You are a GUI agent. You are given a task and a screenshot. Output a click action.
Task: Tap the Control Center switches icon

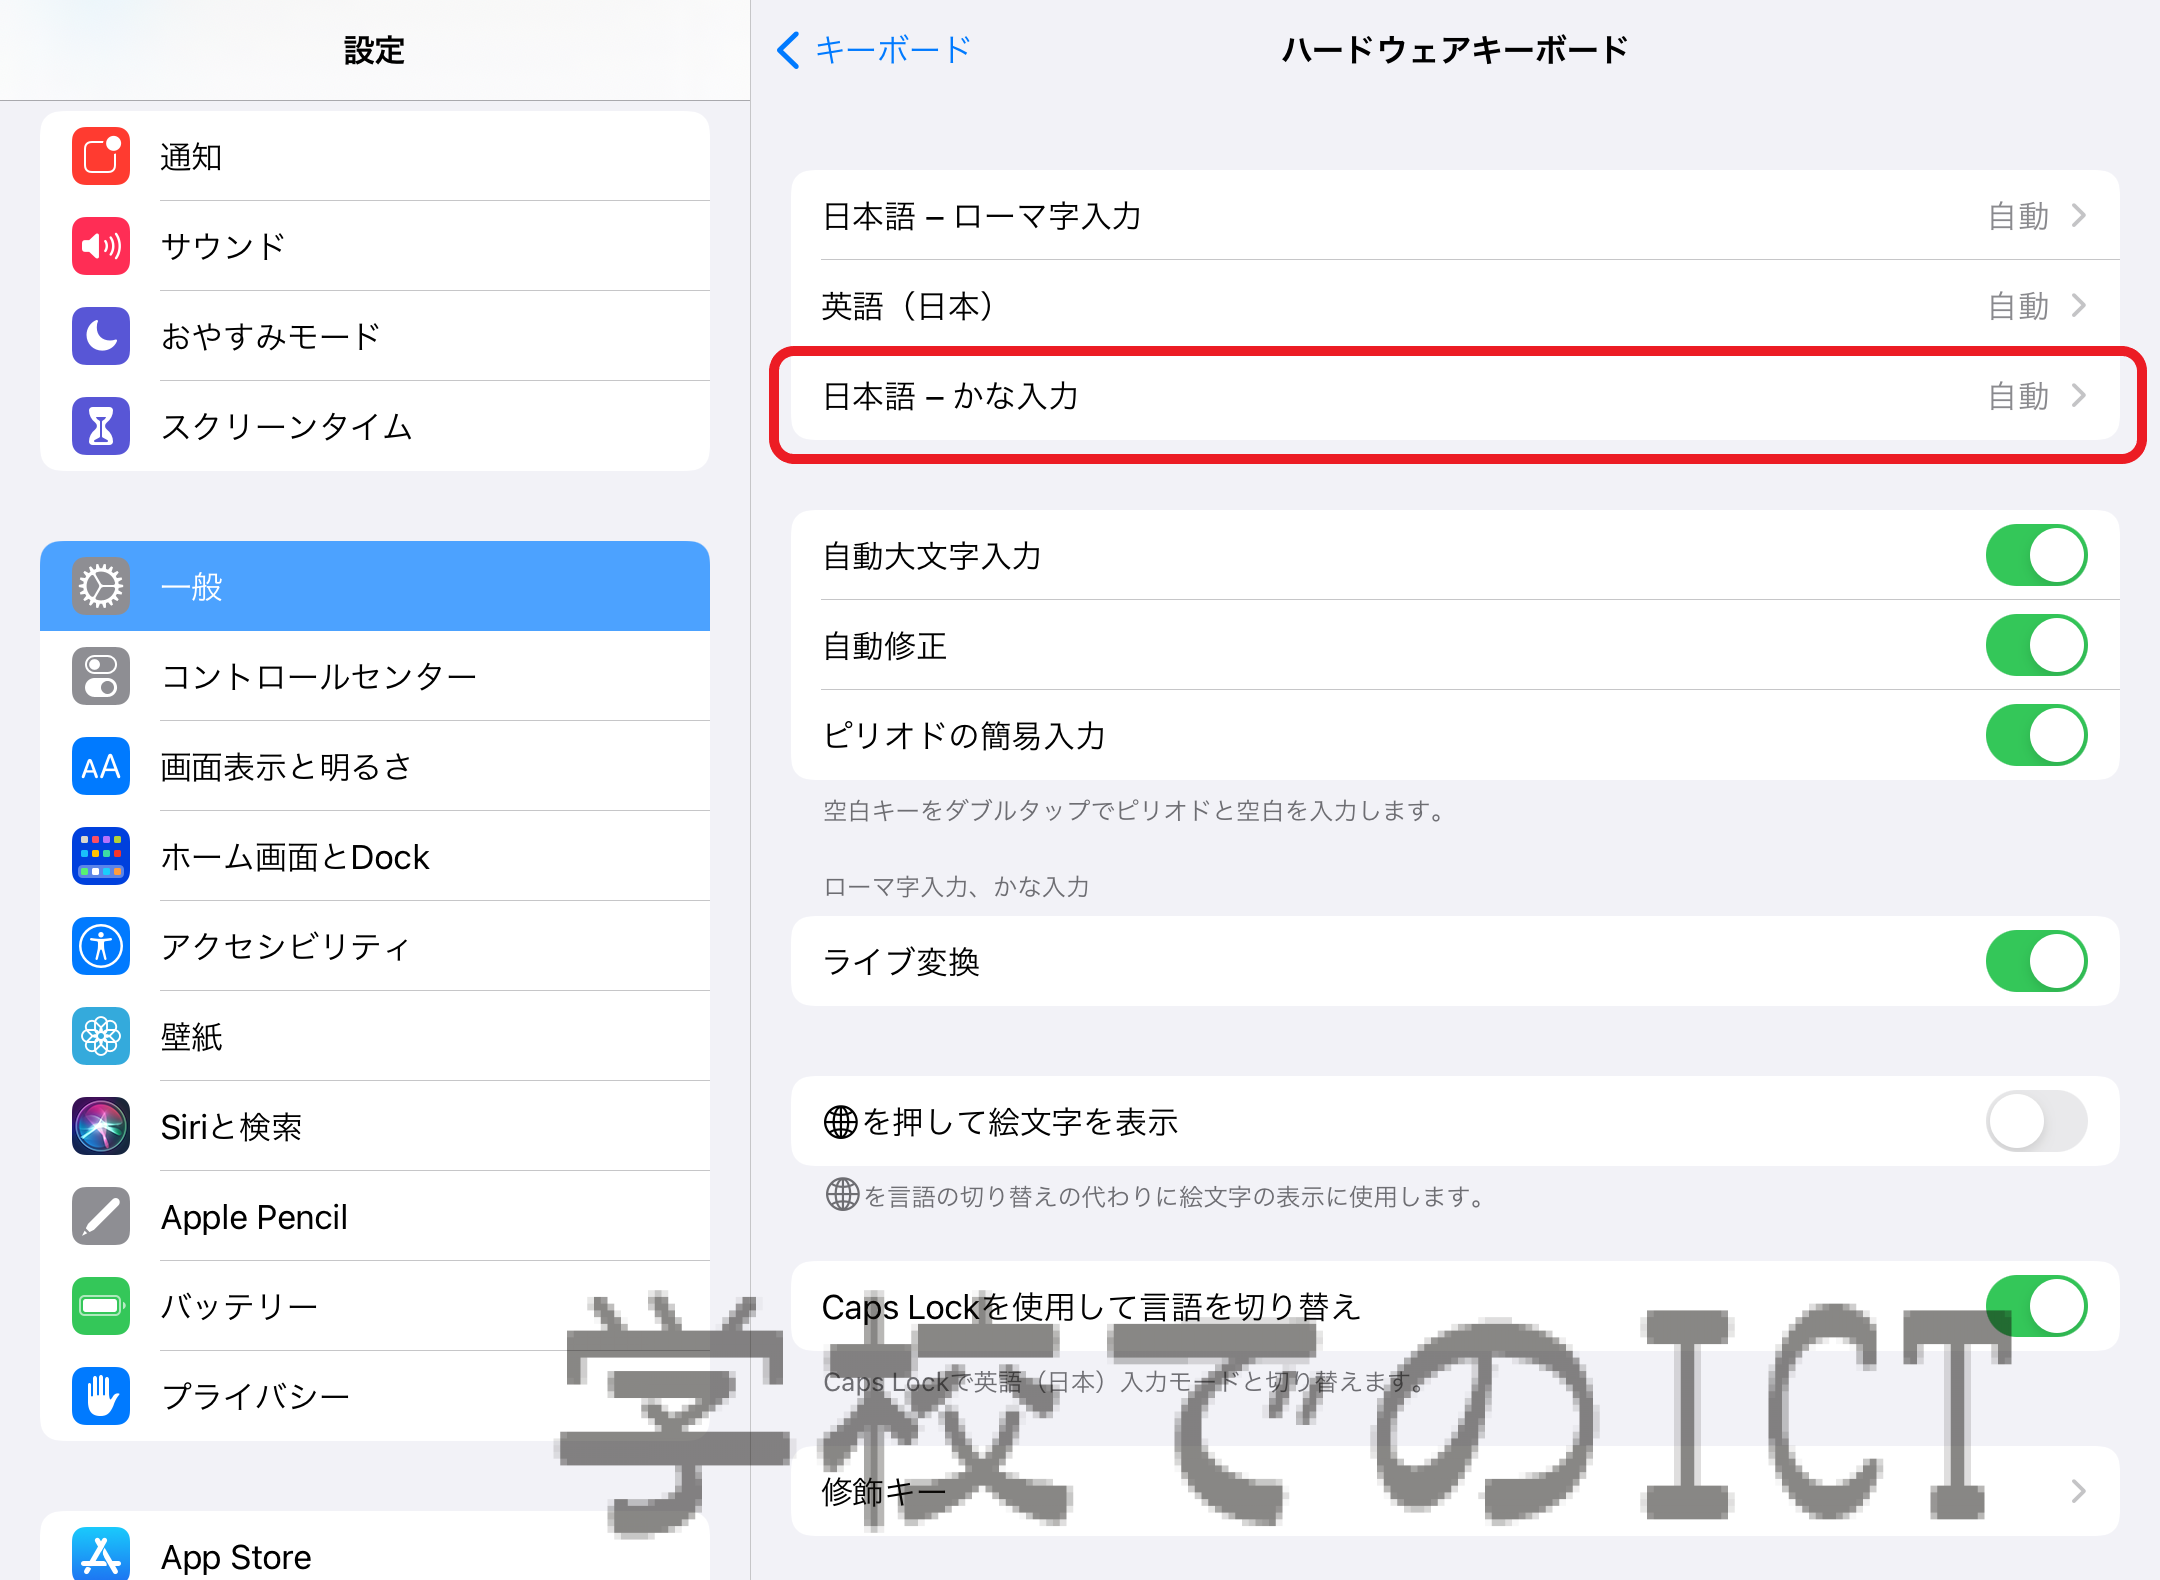tap(101, 676)
